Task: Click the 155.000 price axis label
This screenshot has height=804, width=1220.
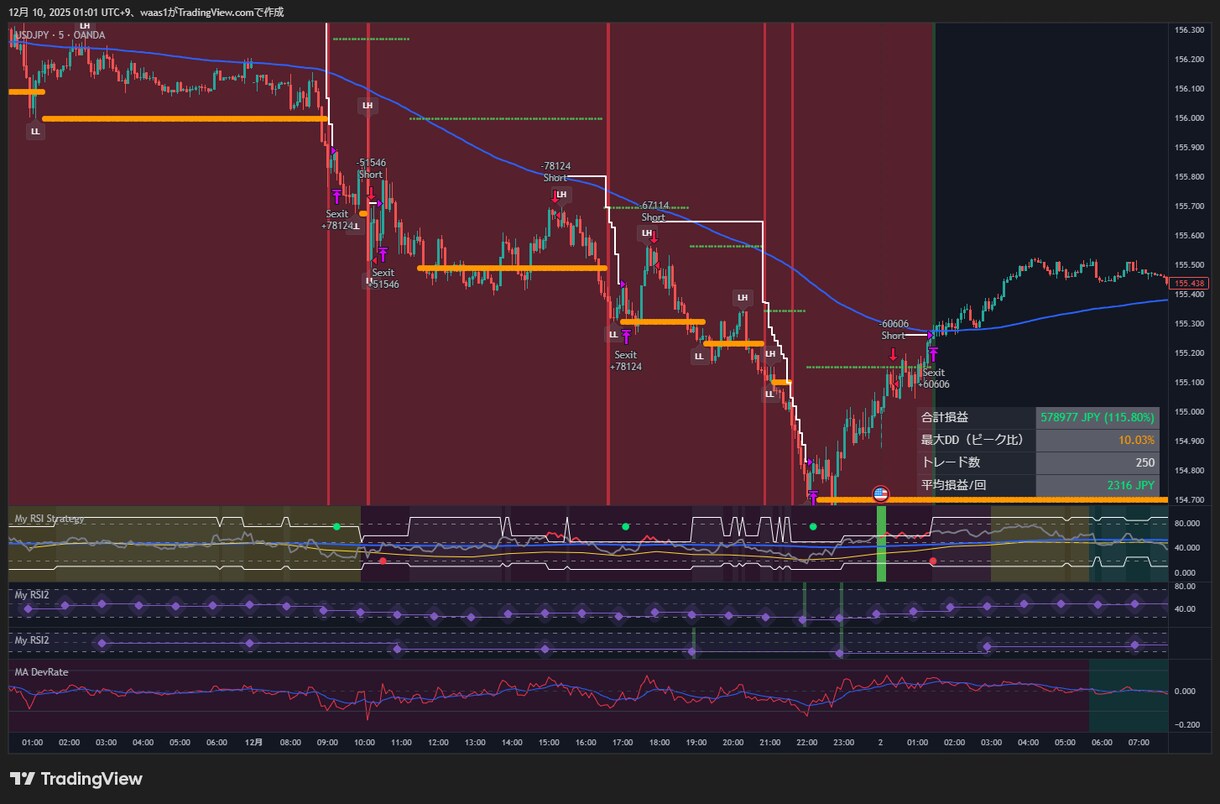Action: coord(1189,412)
